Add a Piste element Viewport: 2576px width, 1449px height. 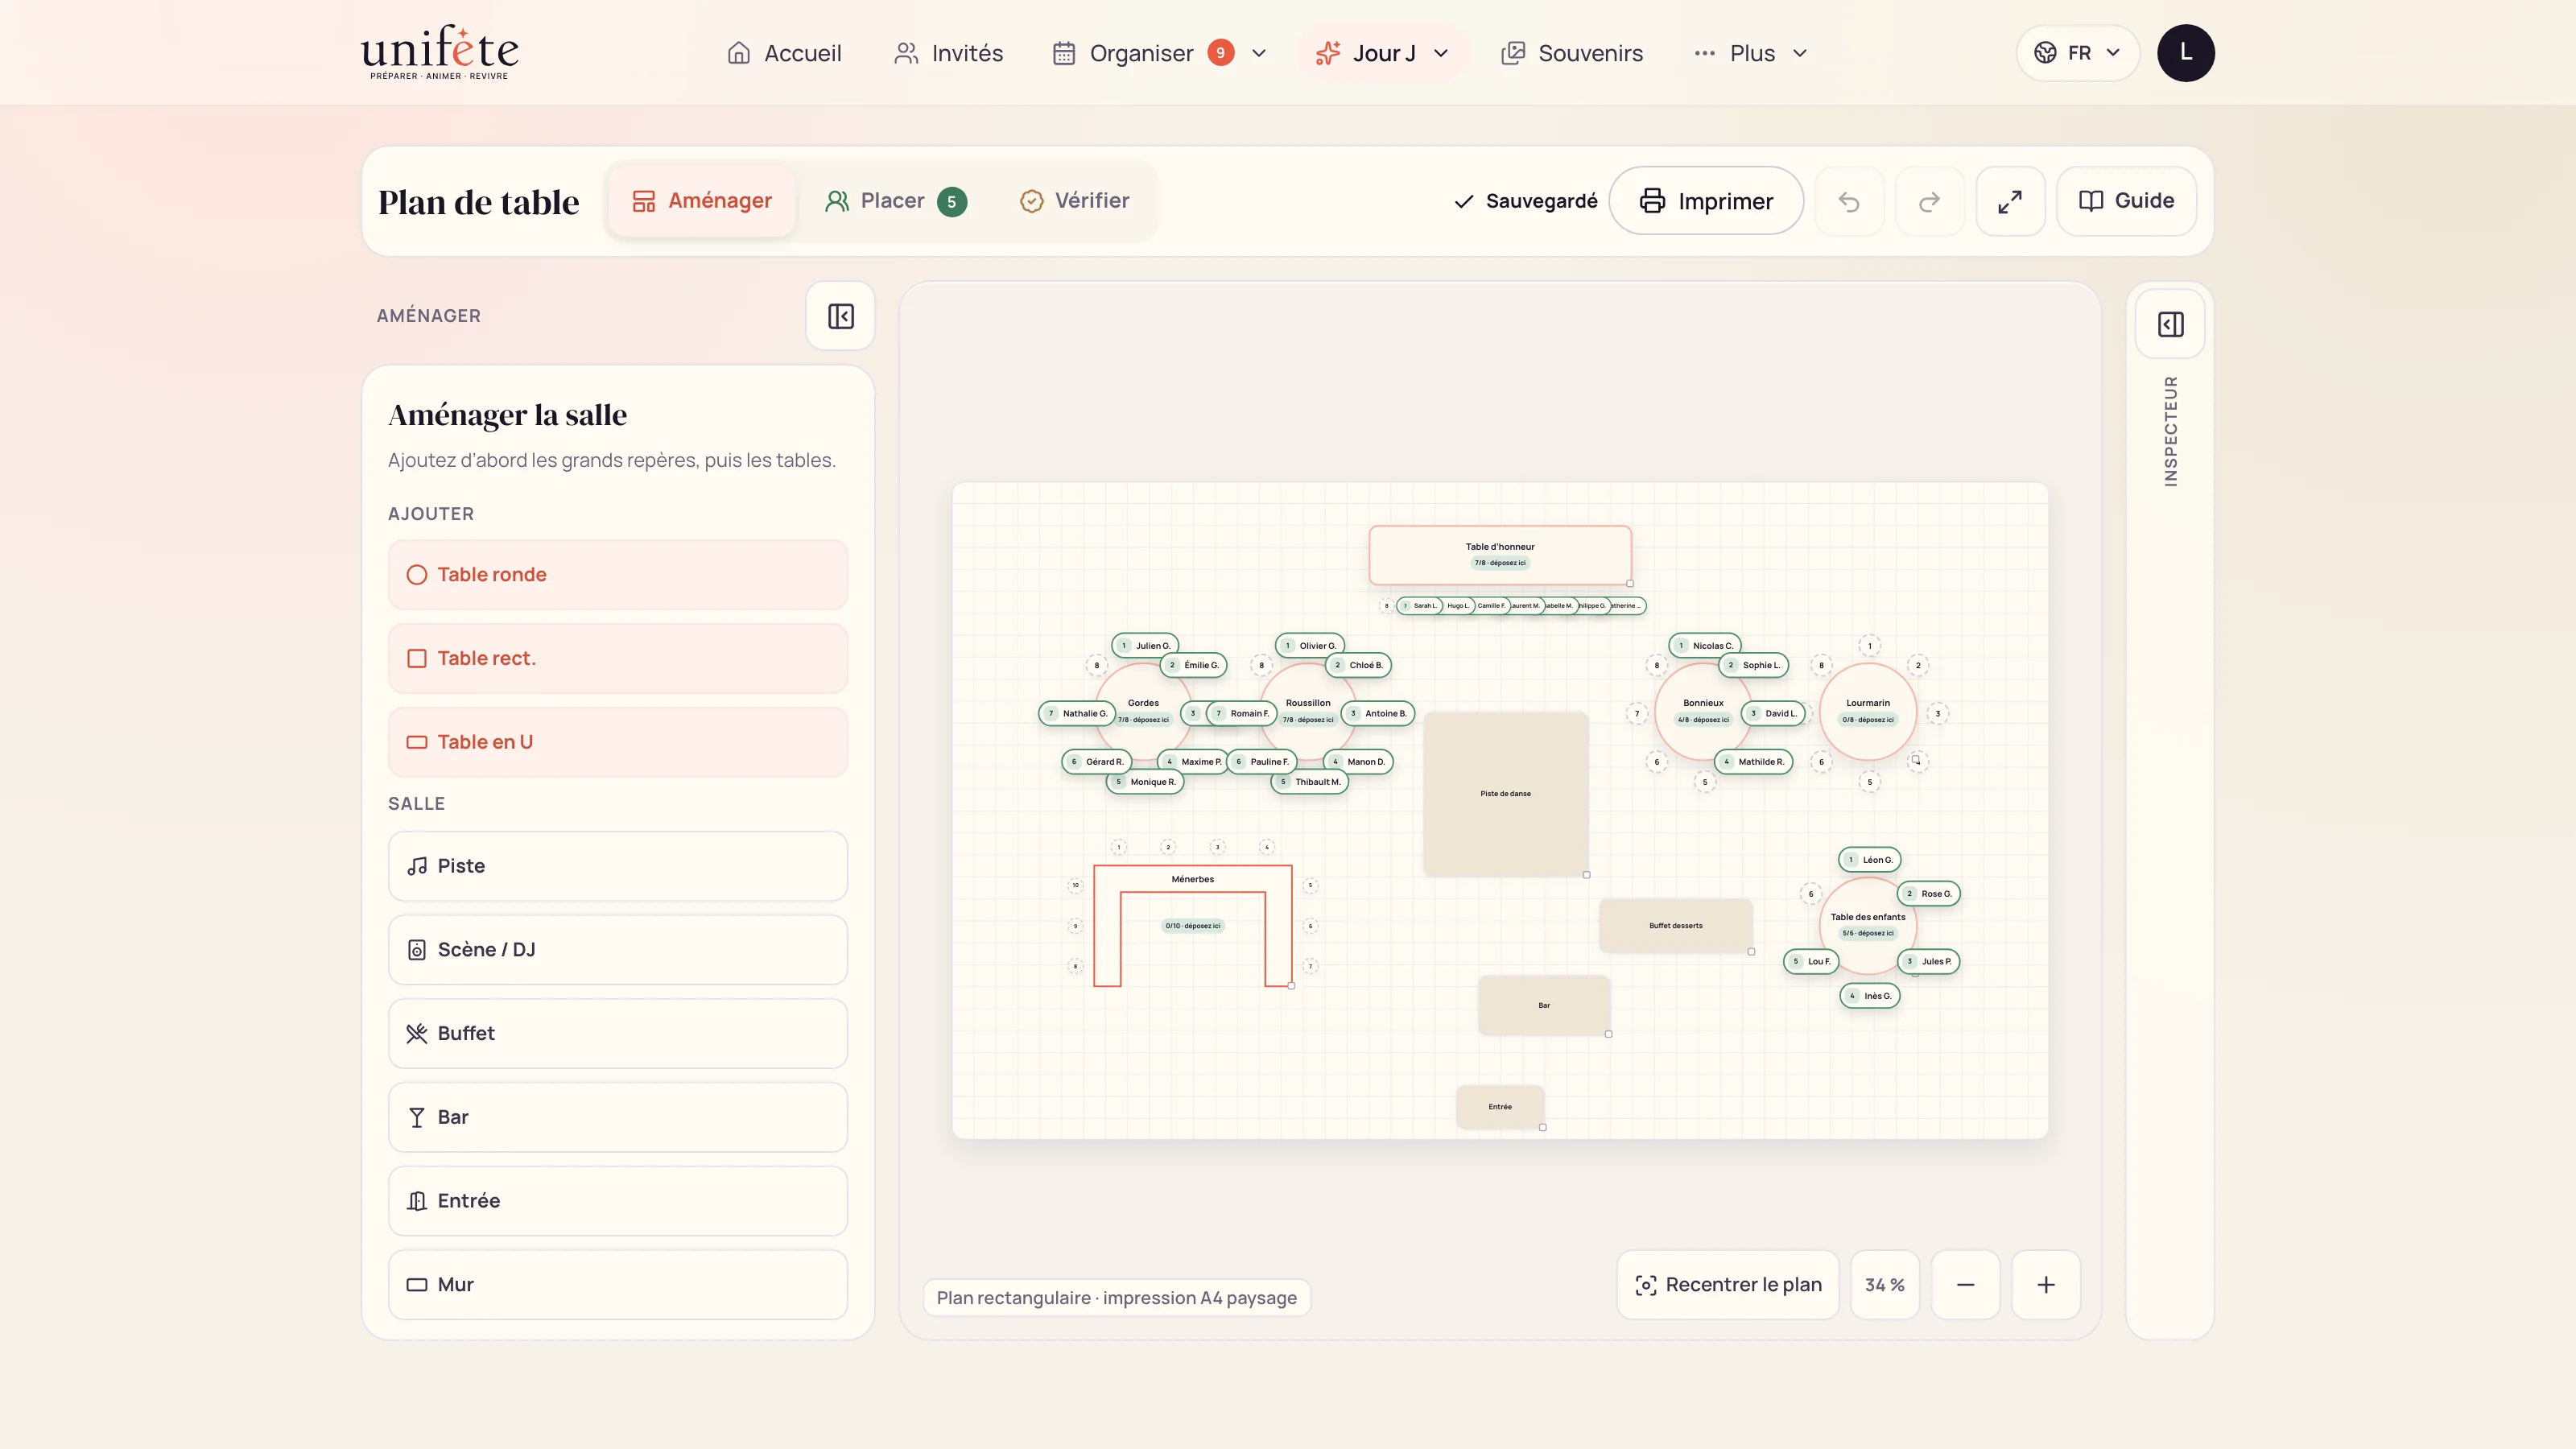point(617,866)
